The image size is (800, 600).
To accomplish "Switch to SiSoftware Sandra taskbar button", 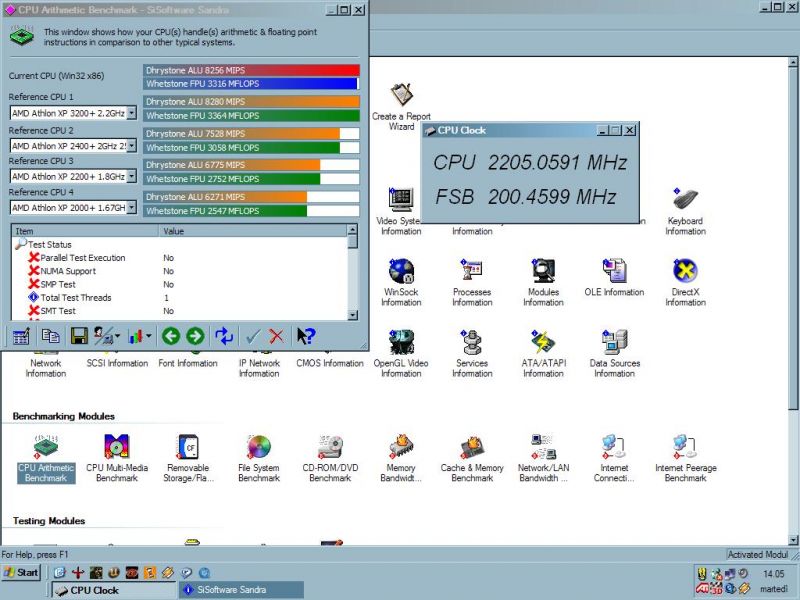I will 241,590.
